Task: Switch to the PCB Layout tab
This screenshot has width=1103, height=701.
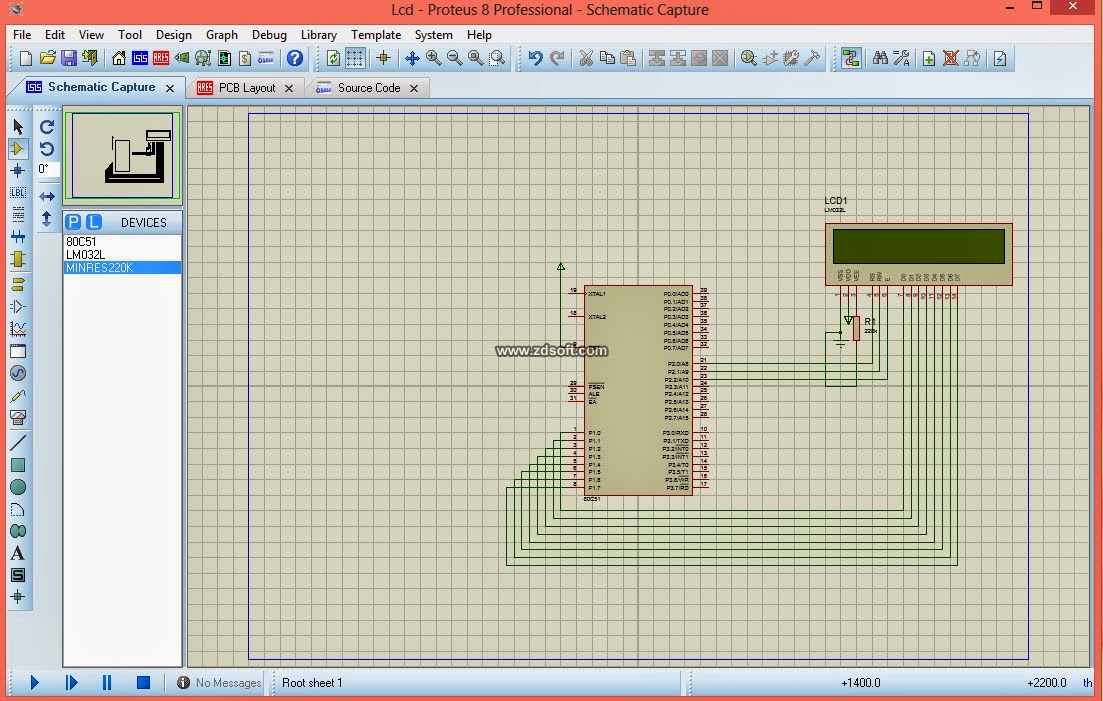Action: (x=246, y=88)
